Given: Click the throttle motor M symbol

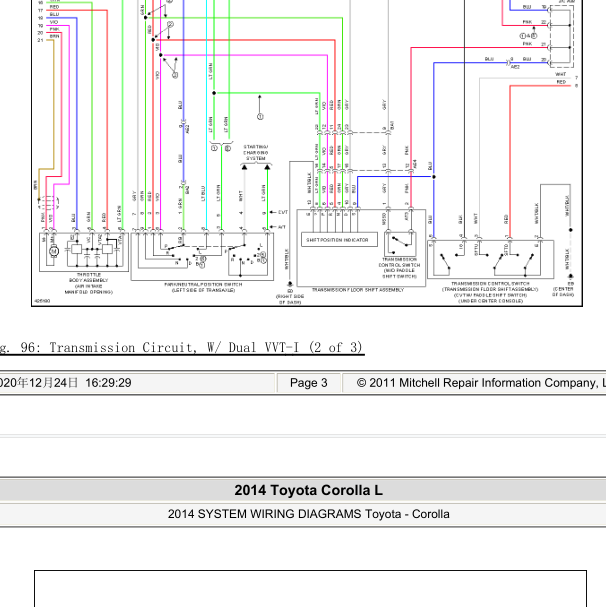Looking at the screenshot, I should pyautogui.click(x=54, y=252).
